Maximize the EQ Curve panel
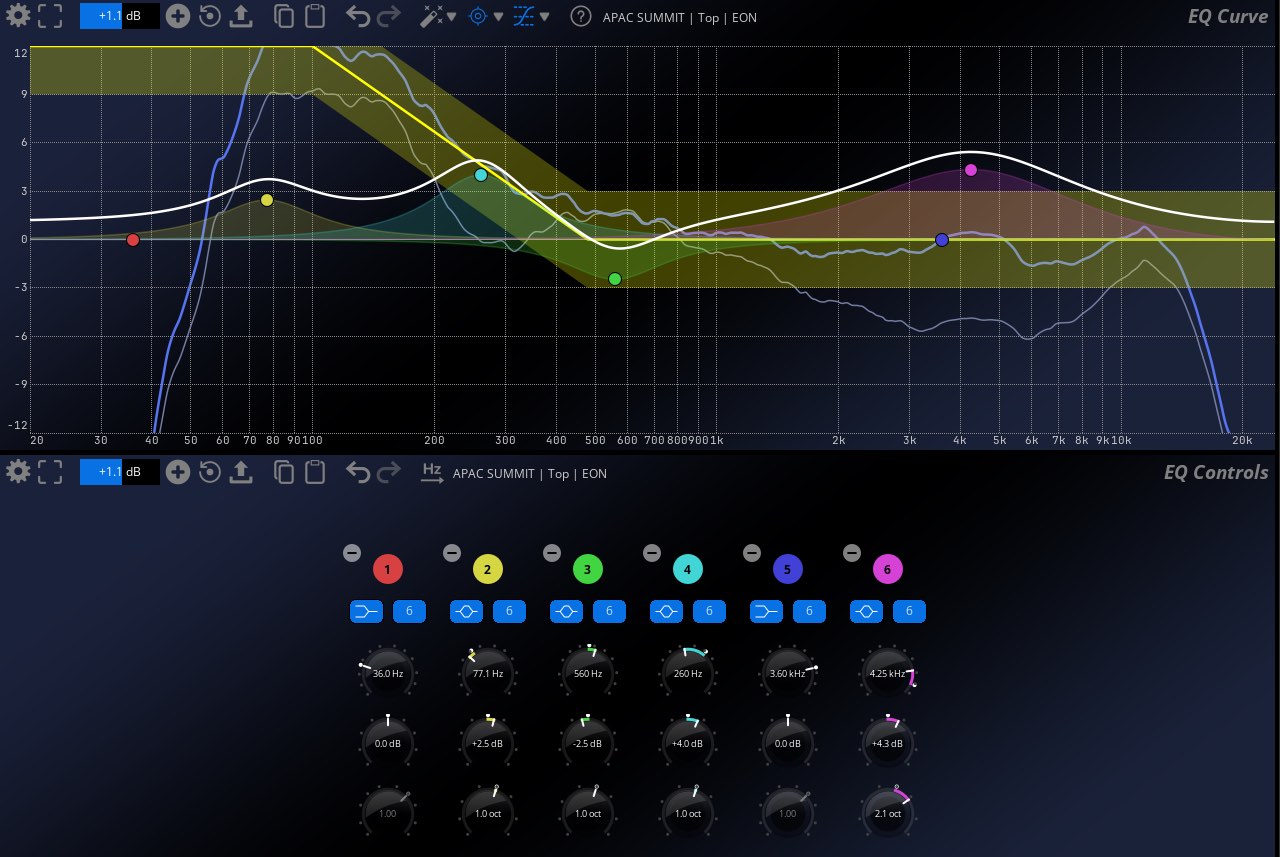The width and height of the screenshot is (1280, 857). tap(50, 16)
